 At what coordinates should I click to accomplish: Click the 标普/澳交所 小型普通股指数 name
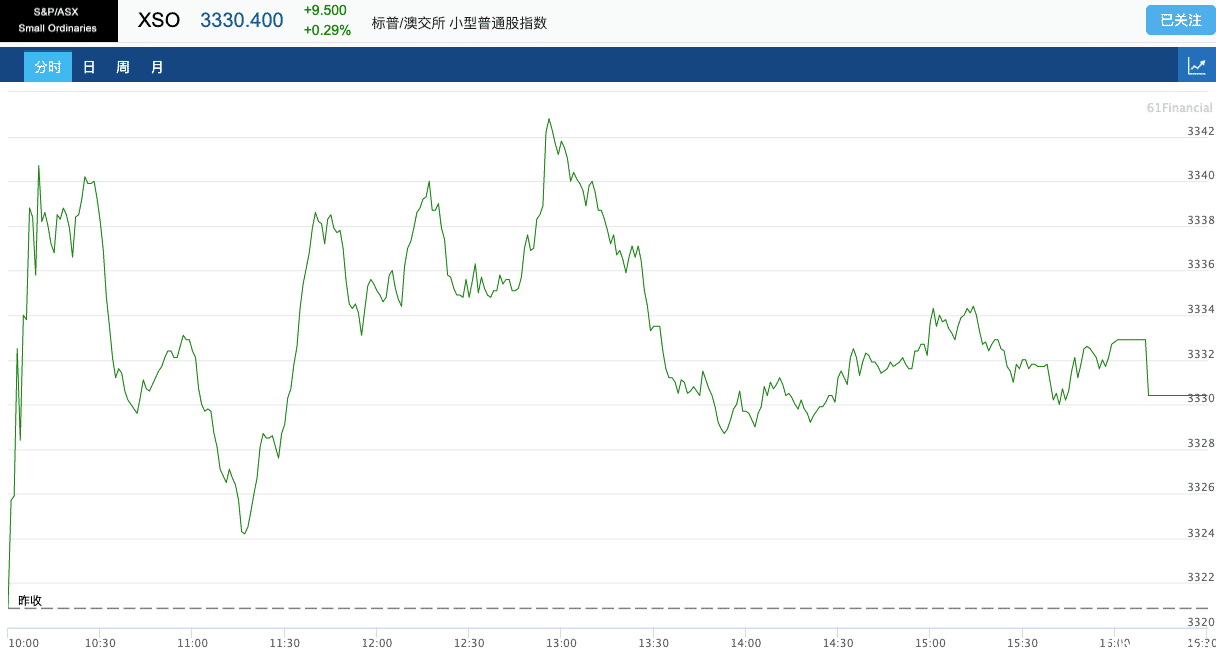[x=459, y=22]
